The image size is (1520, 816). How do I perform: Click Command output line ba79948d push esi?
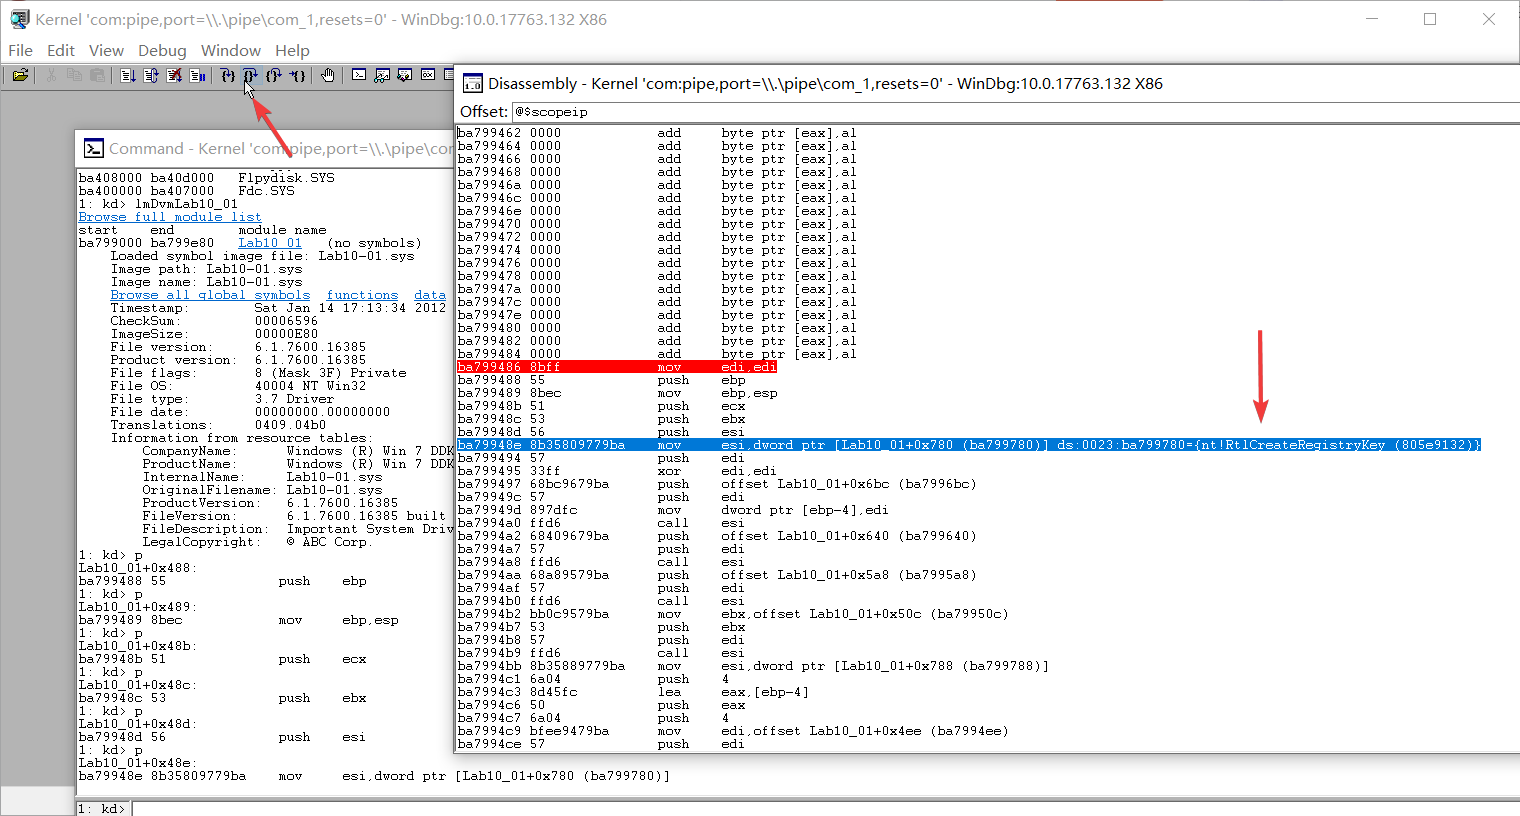[x=222, y=737]
